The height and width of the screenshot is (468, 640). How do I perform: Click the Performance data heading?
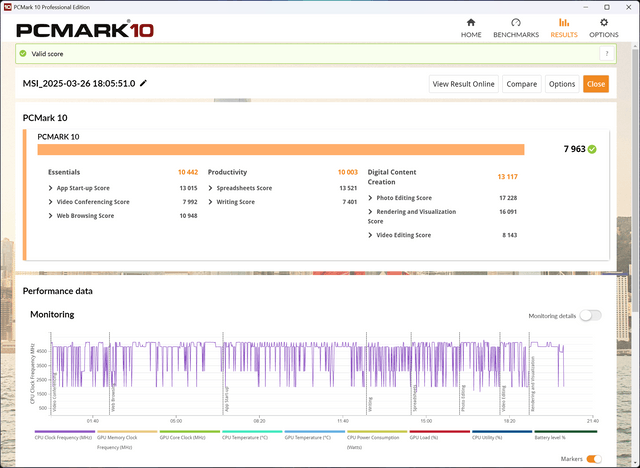pos(58,291)
